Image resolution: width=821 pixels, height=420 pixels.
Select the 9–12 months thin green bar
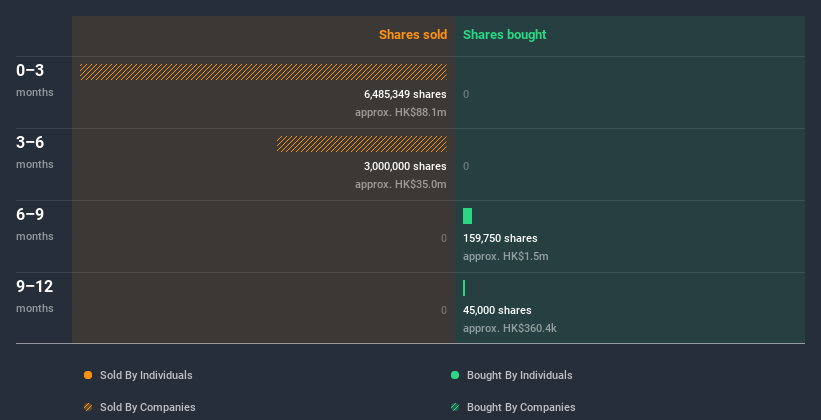(464, 288)
